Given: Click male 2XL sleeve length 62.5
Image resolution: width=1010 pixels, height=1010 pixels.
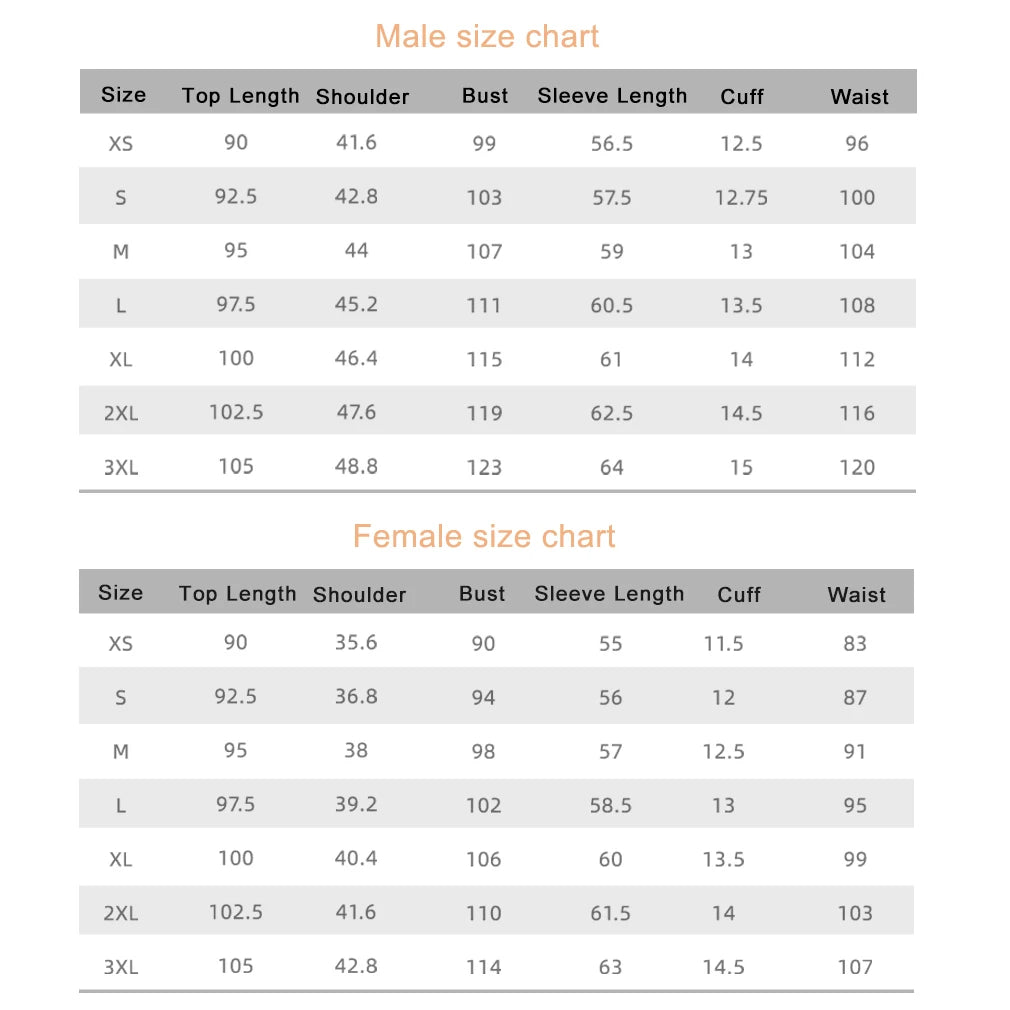Looking at the screenshot, I should 612,413.
